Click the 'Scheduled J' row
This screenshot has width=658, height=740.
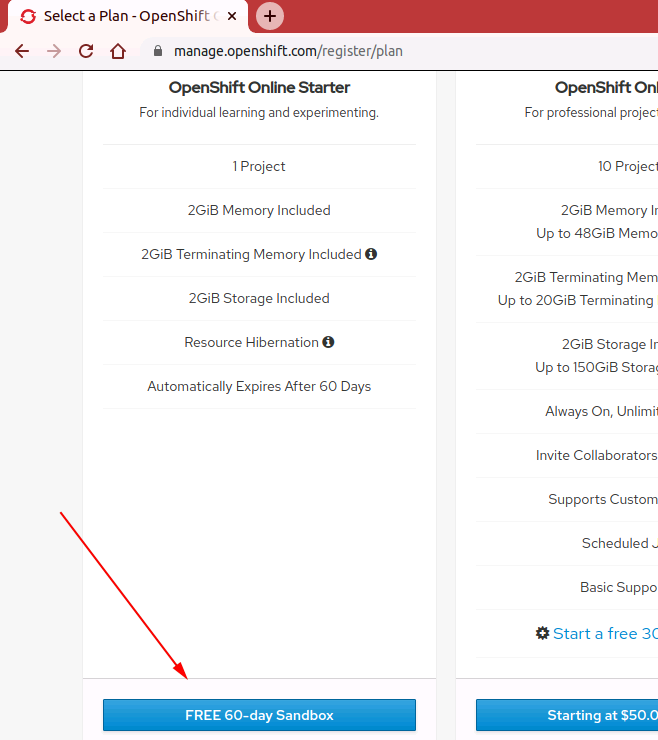pos(567,543)
